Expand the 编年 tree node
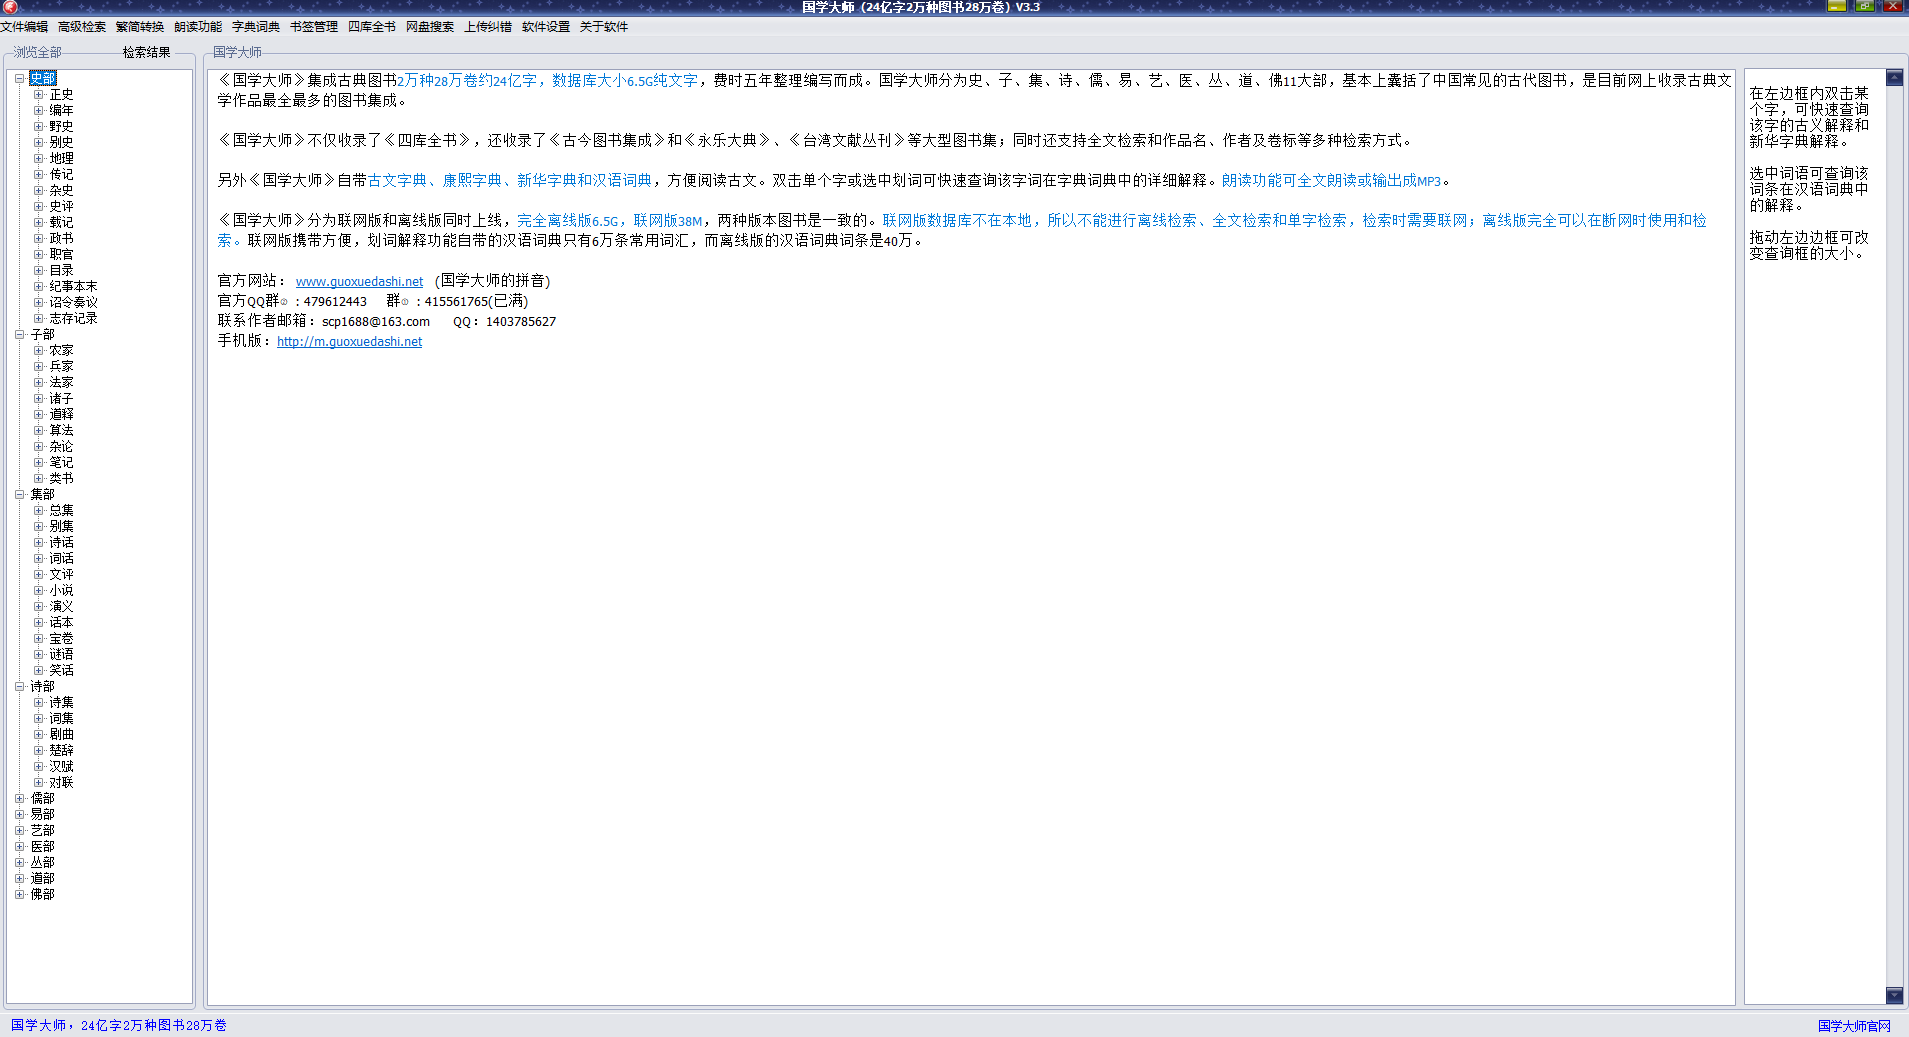 (x=38, y=110)
